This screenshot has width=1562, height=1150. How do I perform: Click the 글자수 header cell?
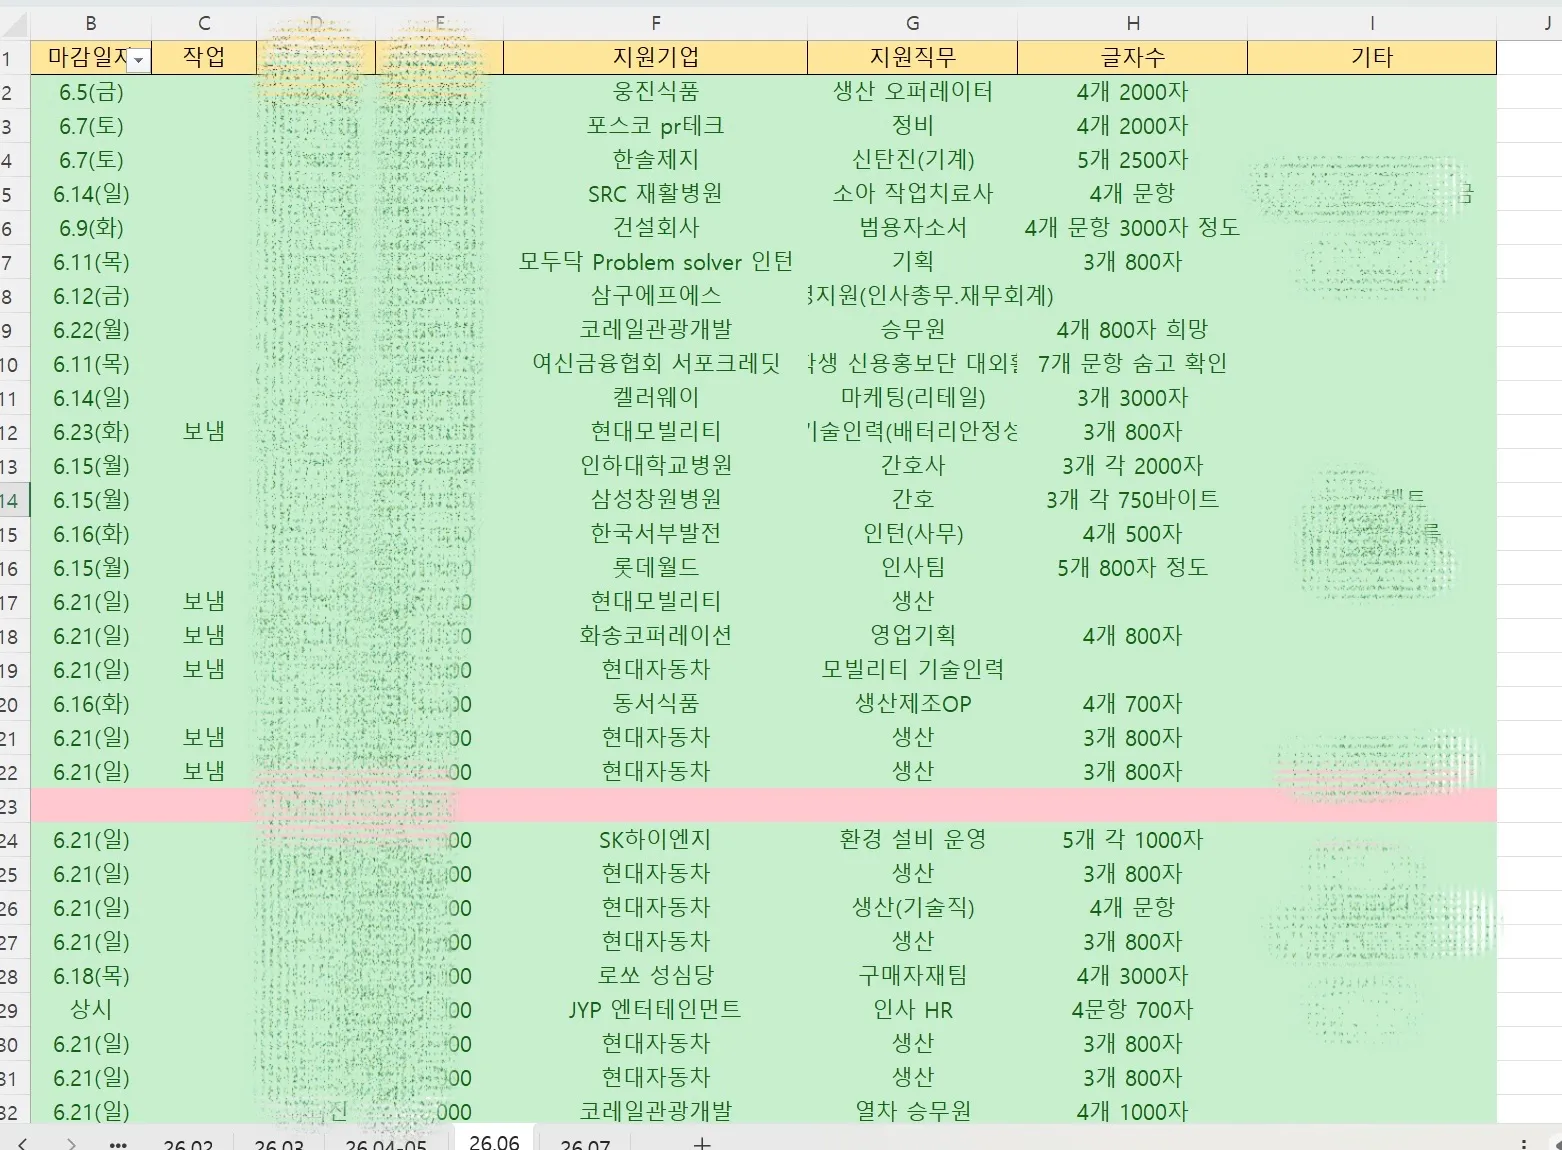1132,57
